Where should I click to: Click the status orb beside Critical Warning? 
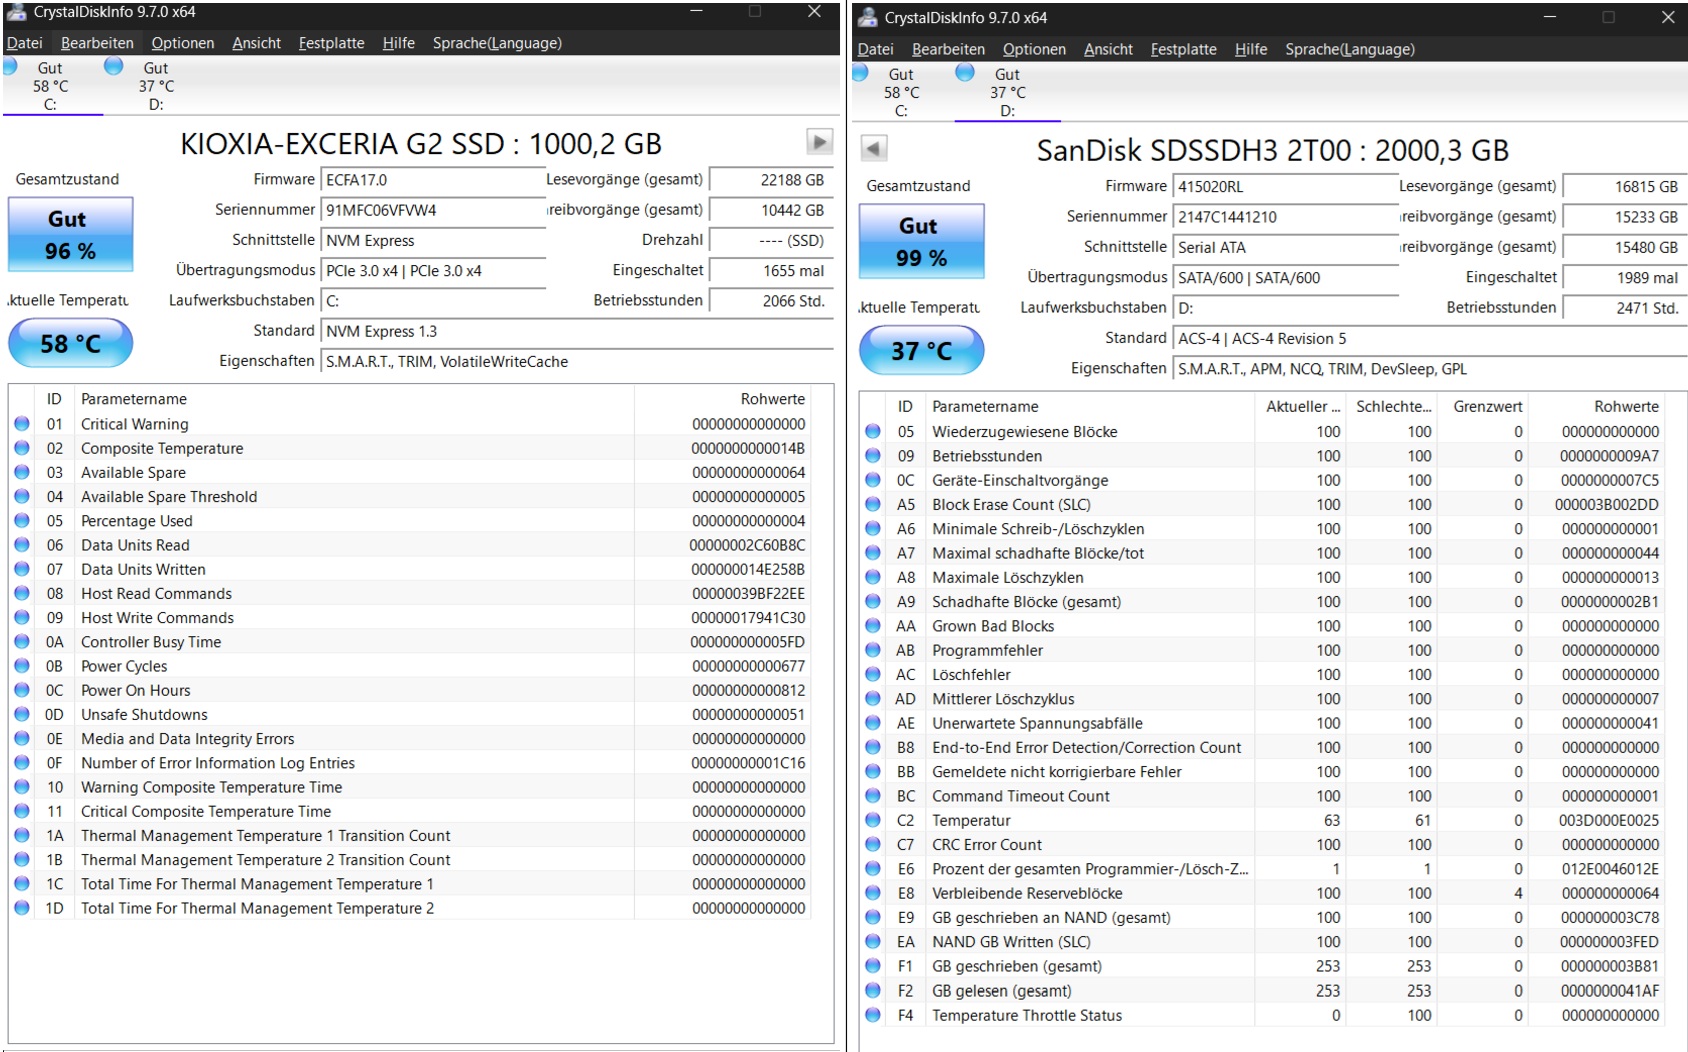tap(22, 424)
